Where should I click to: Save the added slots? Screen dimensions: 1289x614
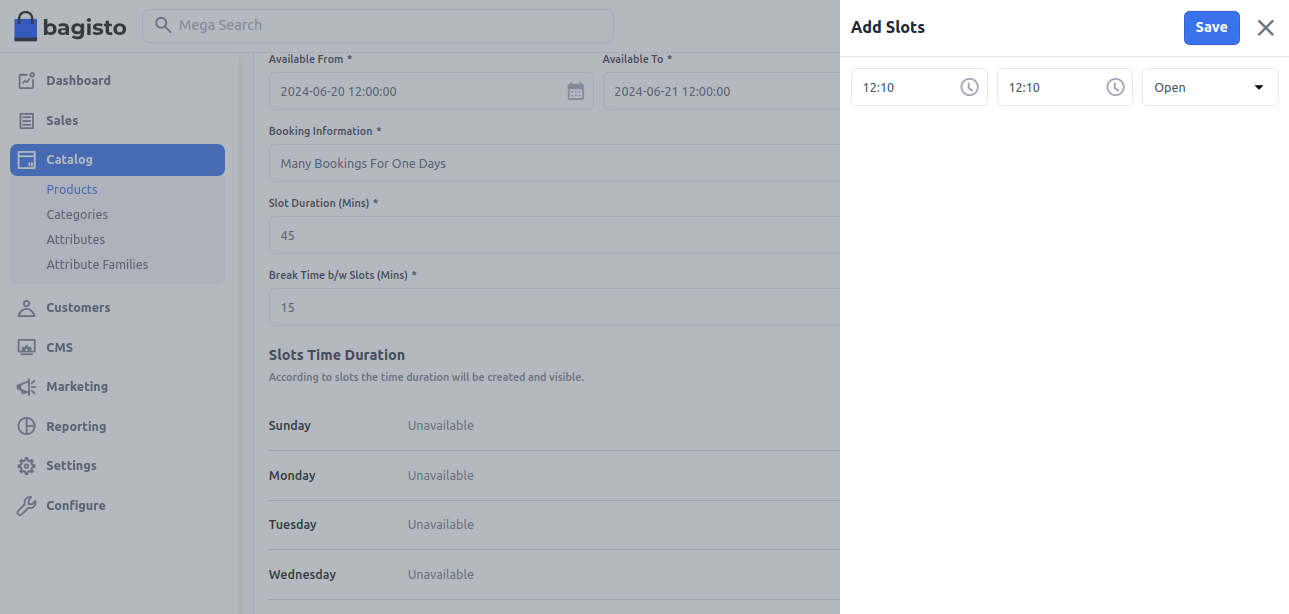coord(1211,28)
